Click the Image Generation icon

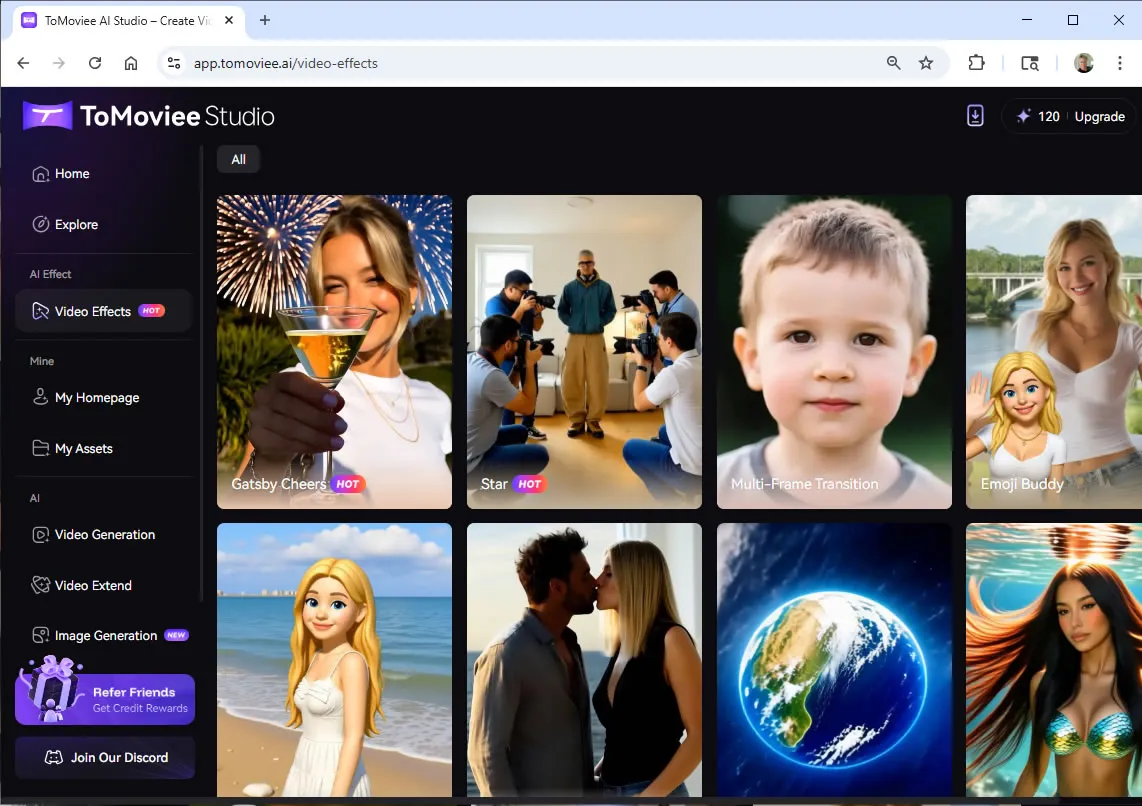tap(40, 636)
